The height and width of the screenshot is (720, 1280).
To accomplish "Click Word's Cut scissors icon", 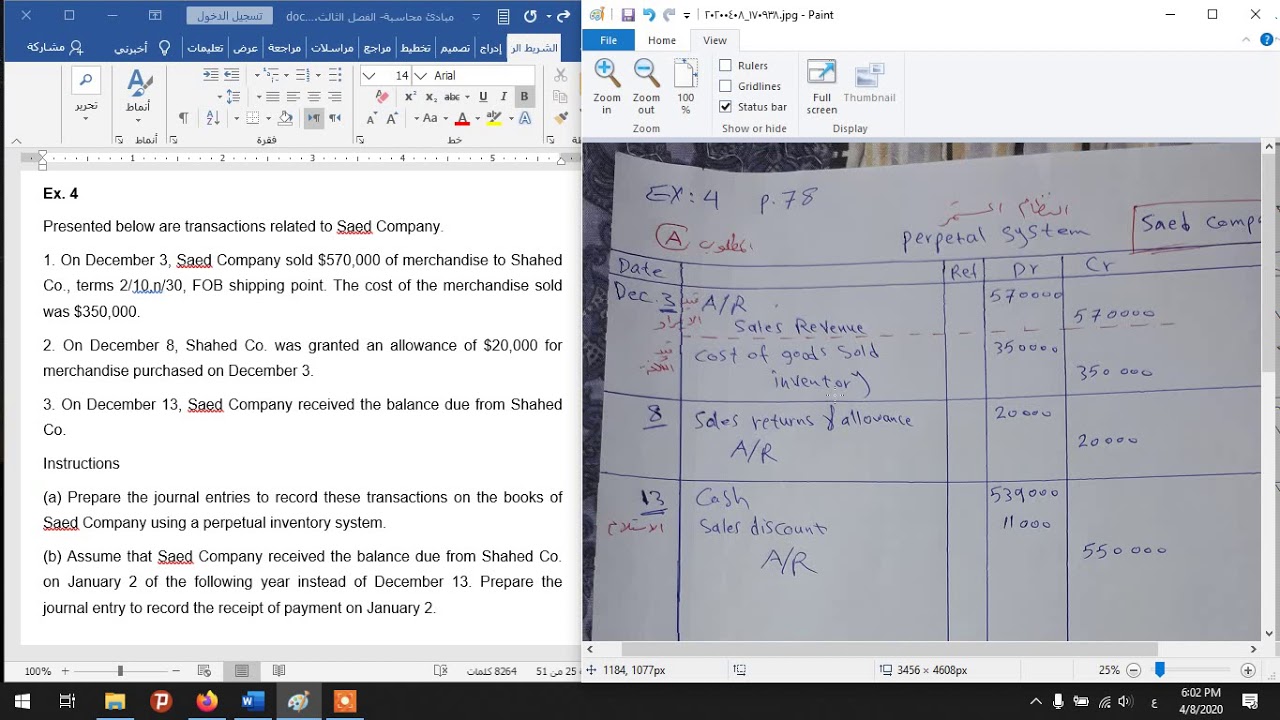I will (x=561, y=75).
